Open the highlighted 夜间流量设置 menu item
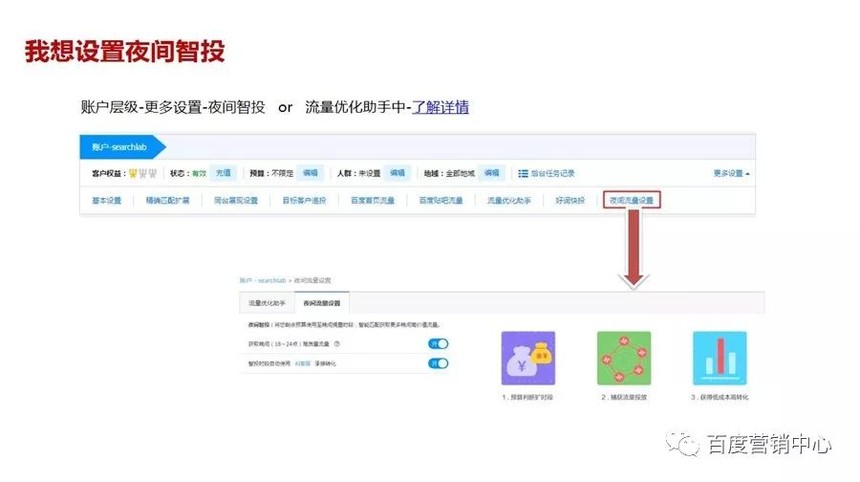This screenshot has height=482, width=860. click(632, 200)
